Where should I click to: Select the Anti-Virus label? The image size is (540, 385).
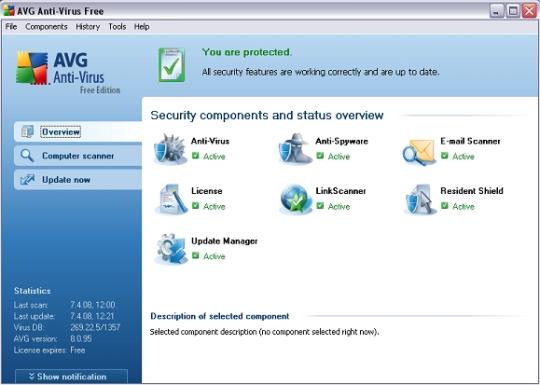pos(210,141)
